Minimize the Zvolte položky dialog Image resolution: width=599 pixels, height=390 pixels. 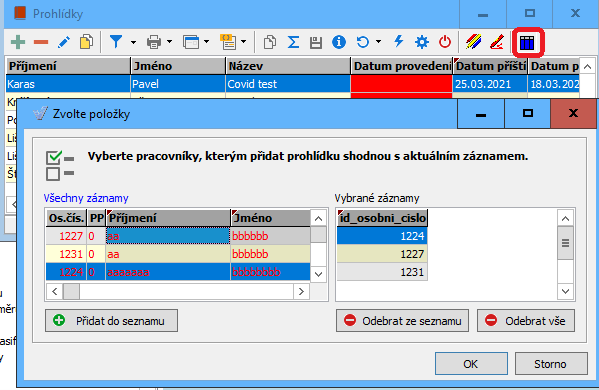pos(481,113)
